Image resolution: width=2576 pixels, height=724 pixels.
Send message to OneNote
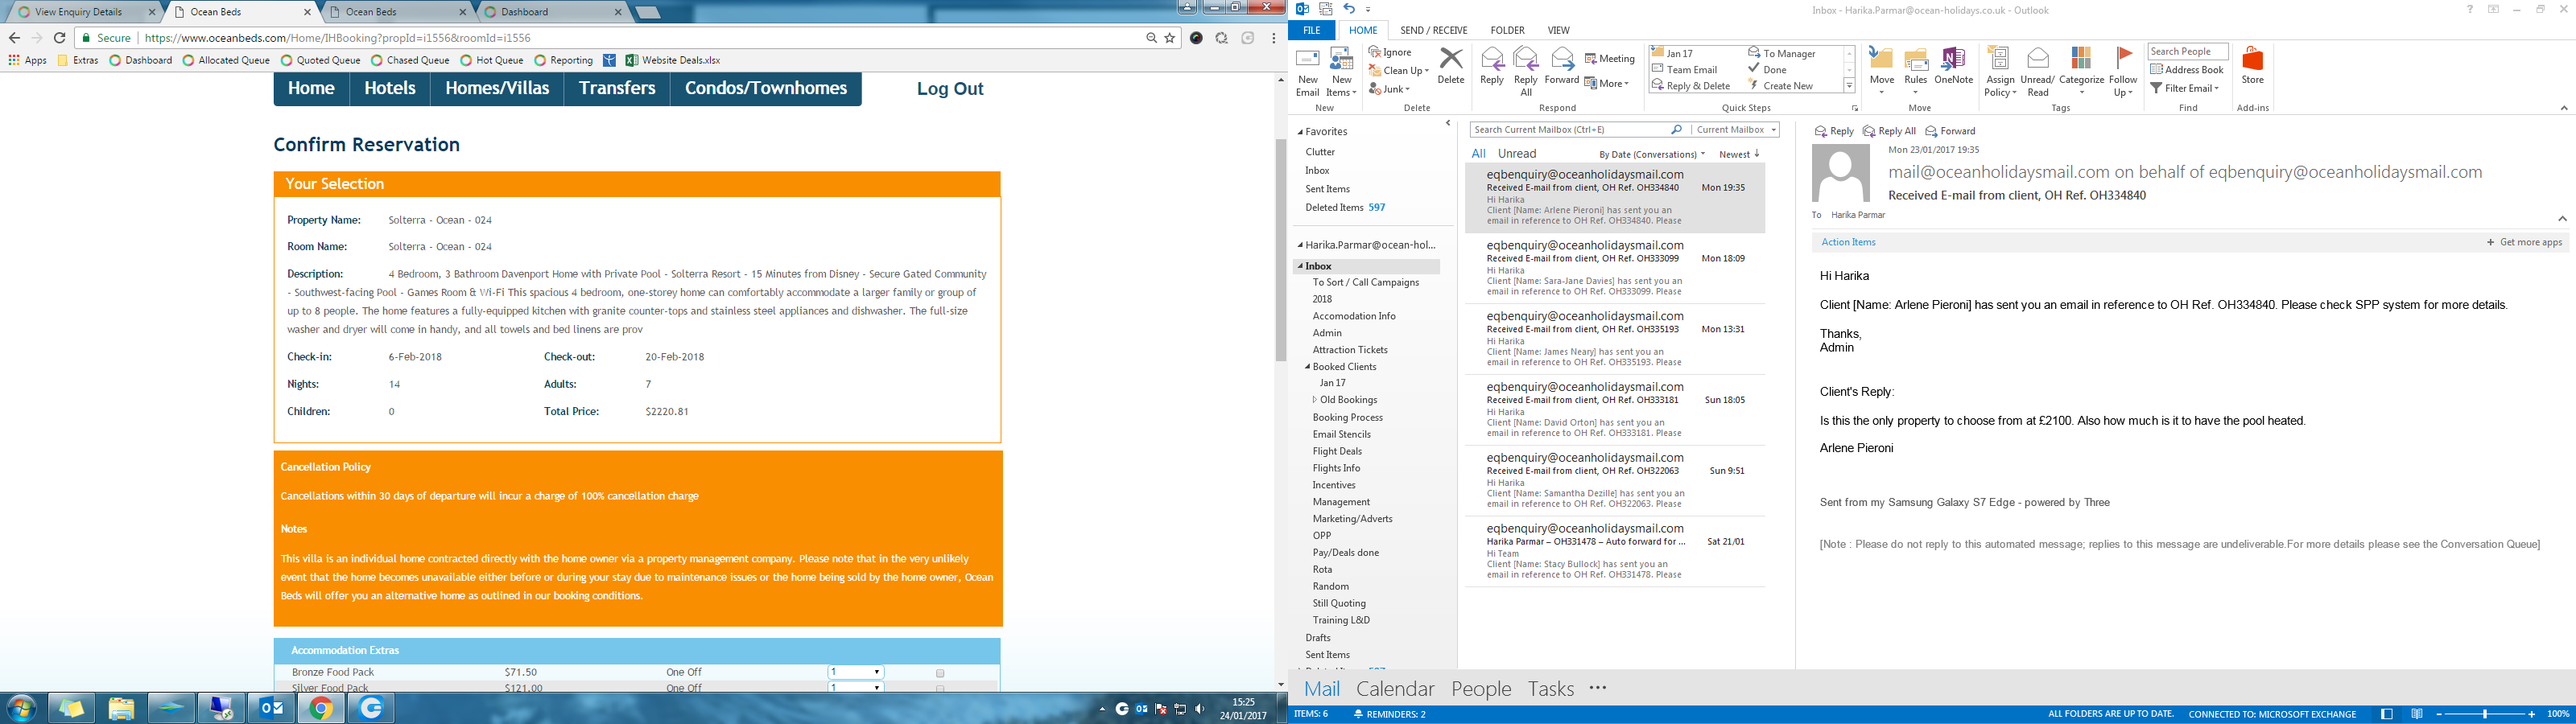click(x=1953, y=66)
